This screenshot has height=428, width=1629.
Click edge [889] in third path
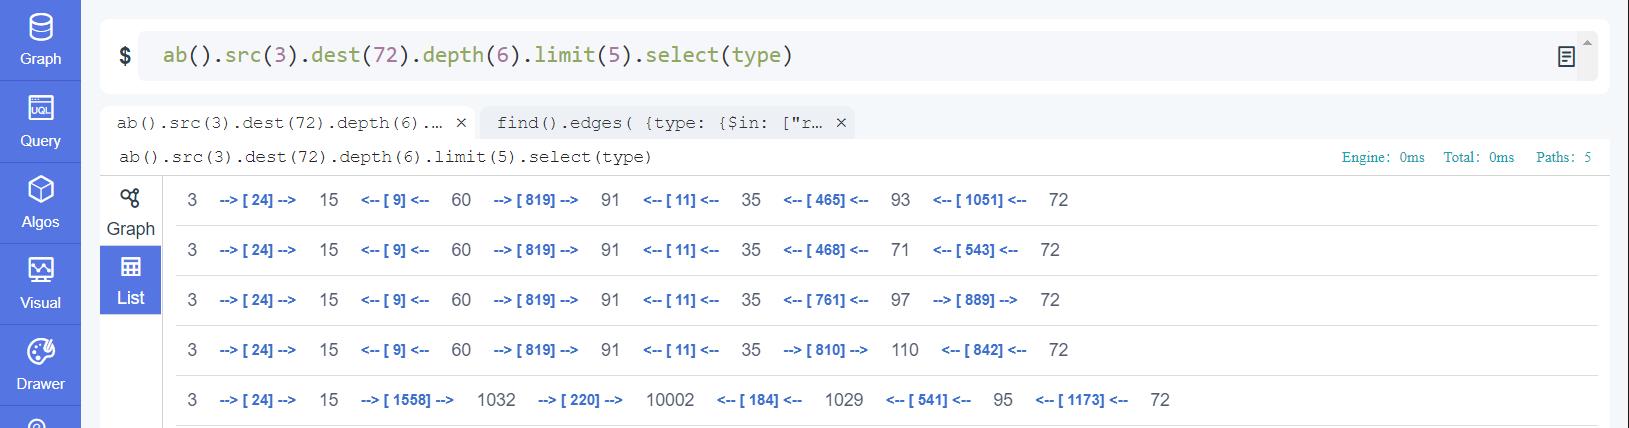tap(975, 300)
